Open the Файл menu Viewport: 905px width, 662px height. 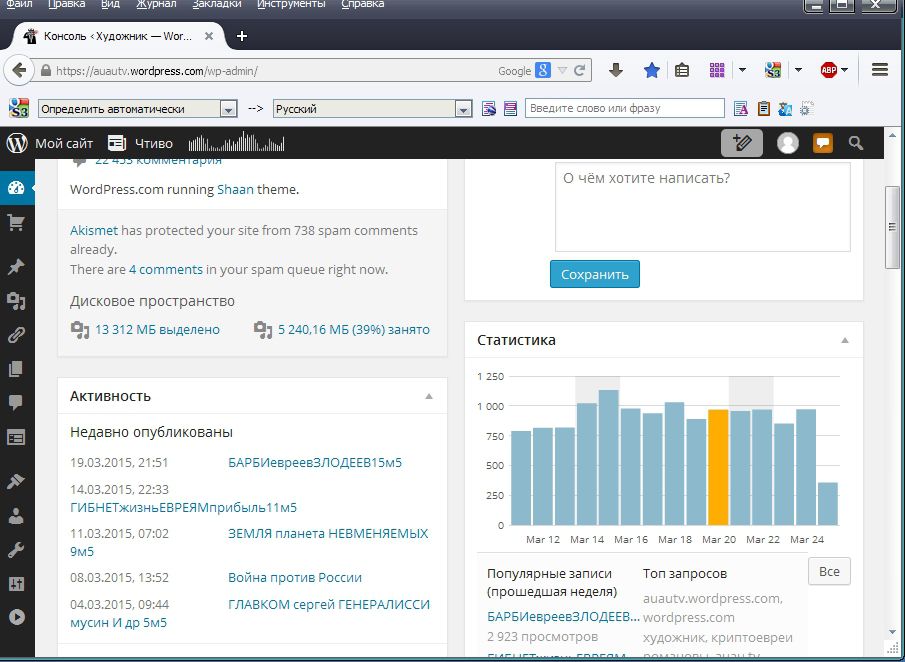point(19,4)
